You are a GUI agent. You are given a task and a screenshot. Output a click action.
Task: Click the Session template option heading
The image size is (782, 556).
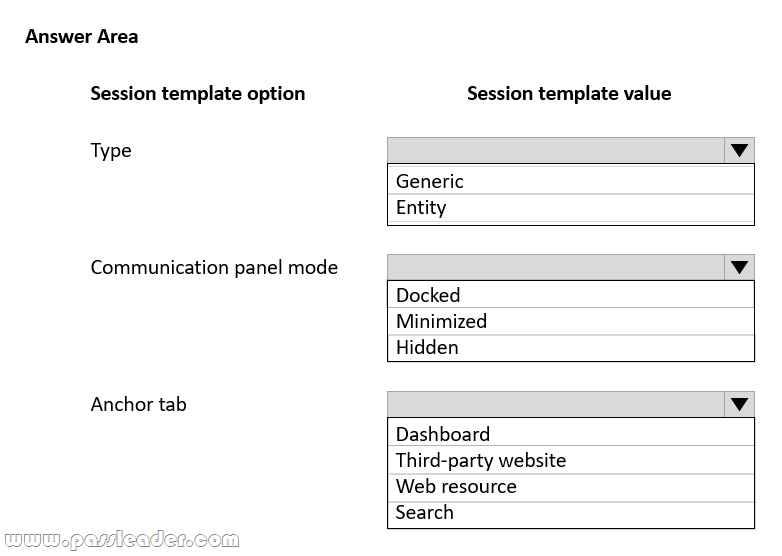coord(198,94)
